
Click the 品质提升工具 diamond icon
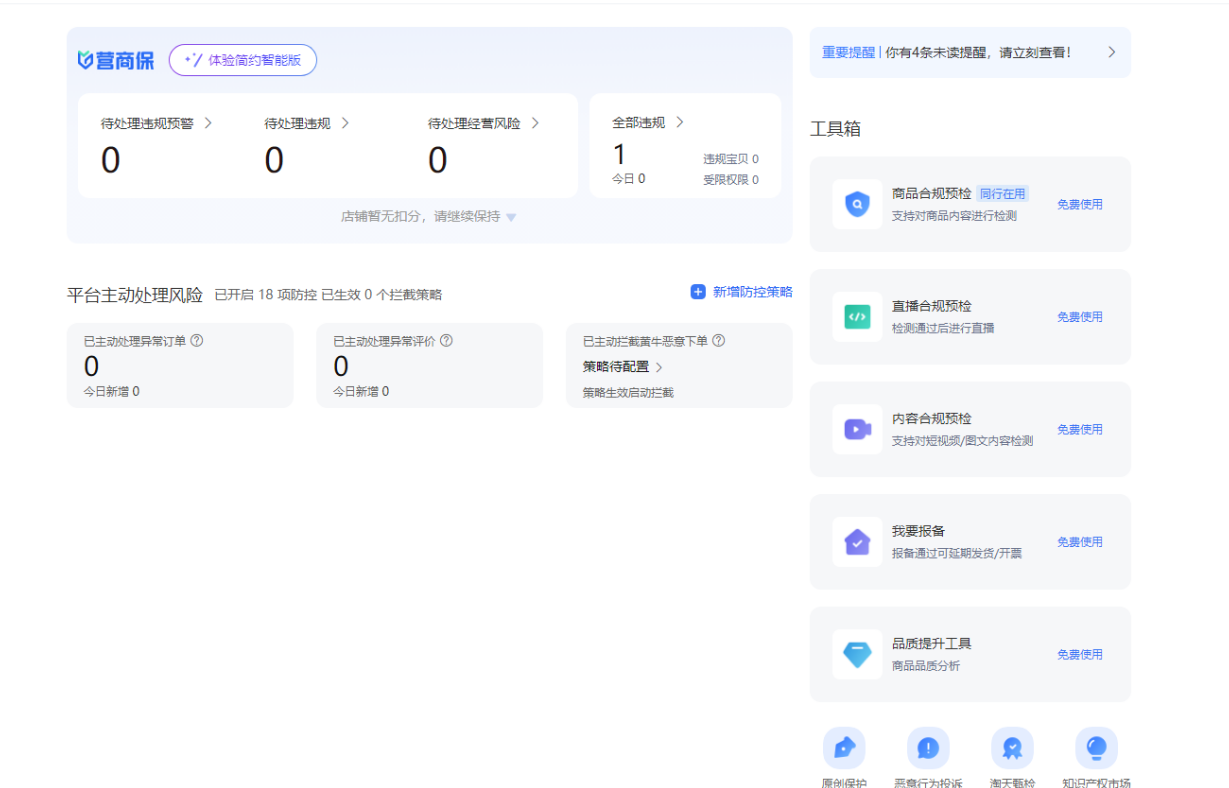[x=857, y=654]
